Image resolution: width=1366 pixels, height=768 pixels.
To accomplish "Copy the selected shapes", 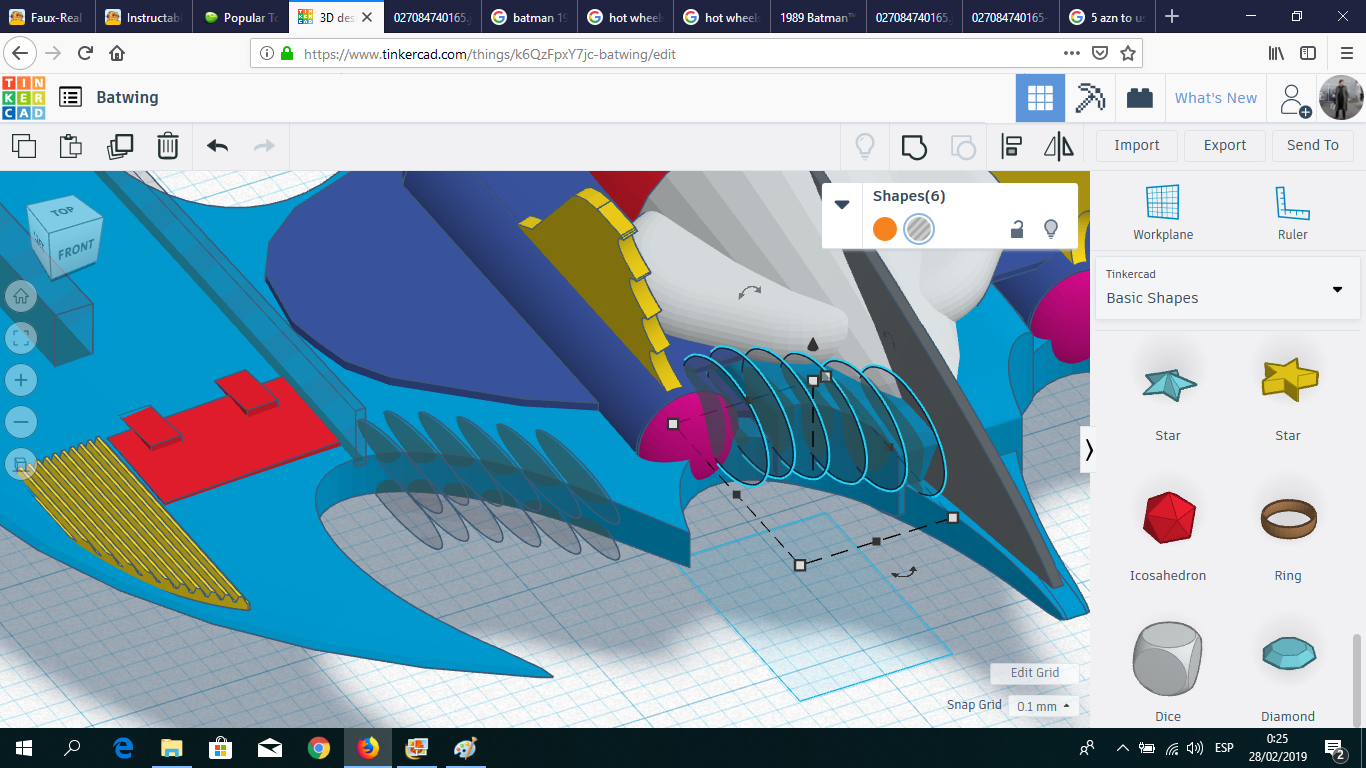I will click(24, 146).
